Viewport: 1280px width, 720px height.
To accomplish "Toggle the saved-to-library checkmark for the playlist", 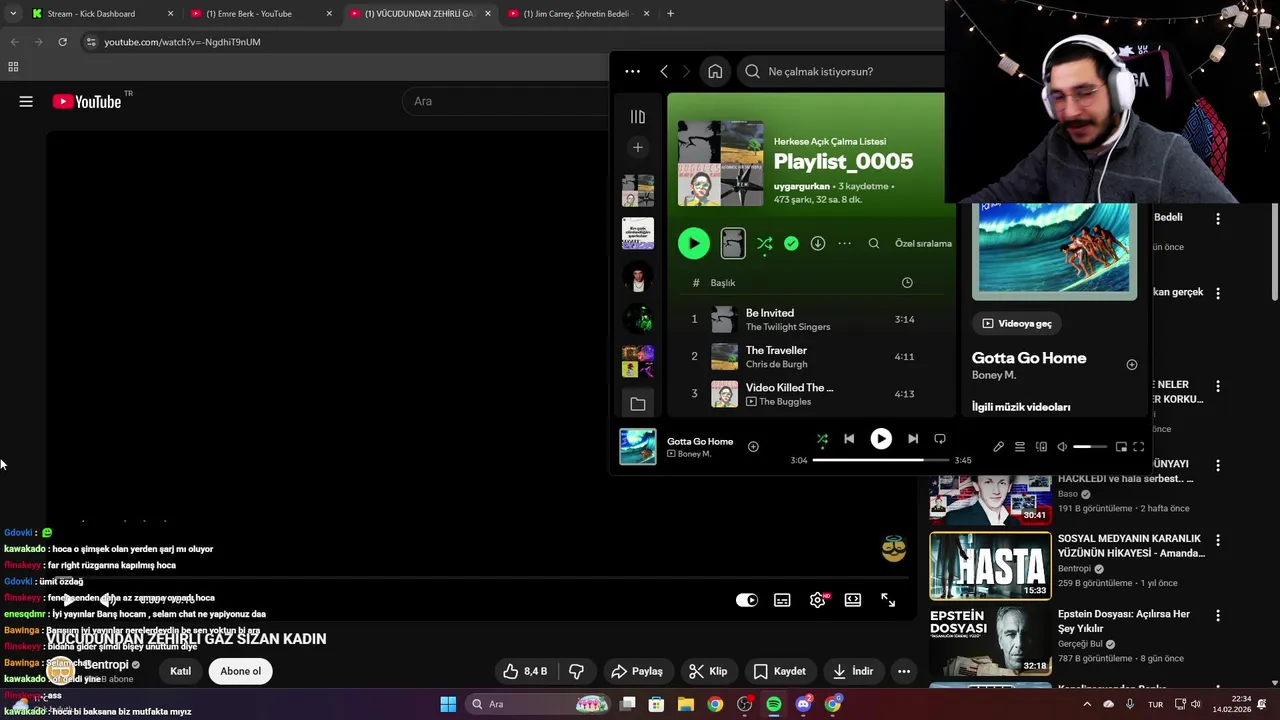I will (791, 243).
